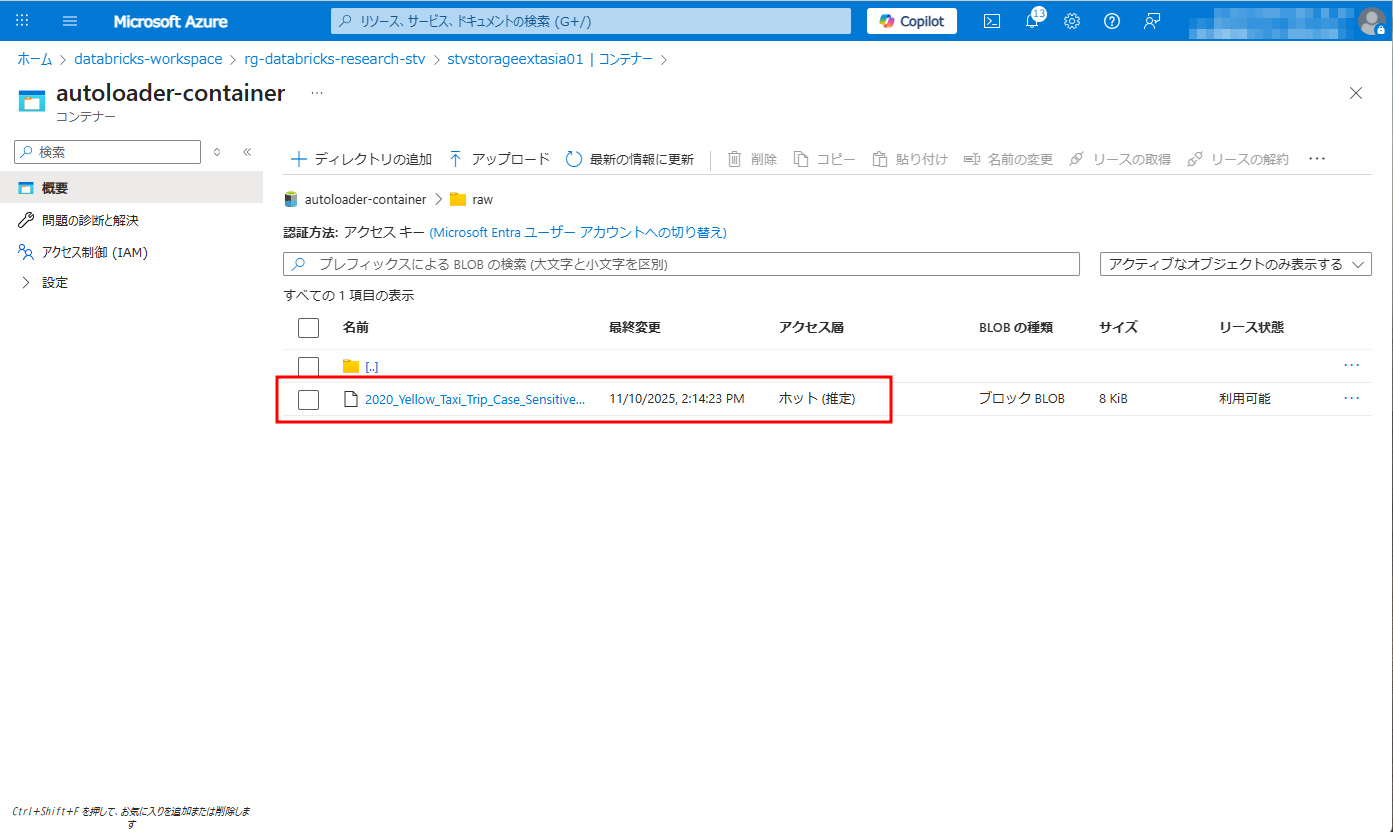Image resolution: width=1393 pixels, height=832 pixels.
Task: Select 問題の診断と解決 in sidebar
Action: (89, 220)
